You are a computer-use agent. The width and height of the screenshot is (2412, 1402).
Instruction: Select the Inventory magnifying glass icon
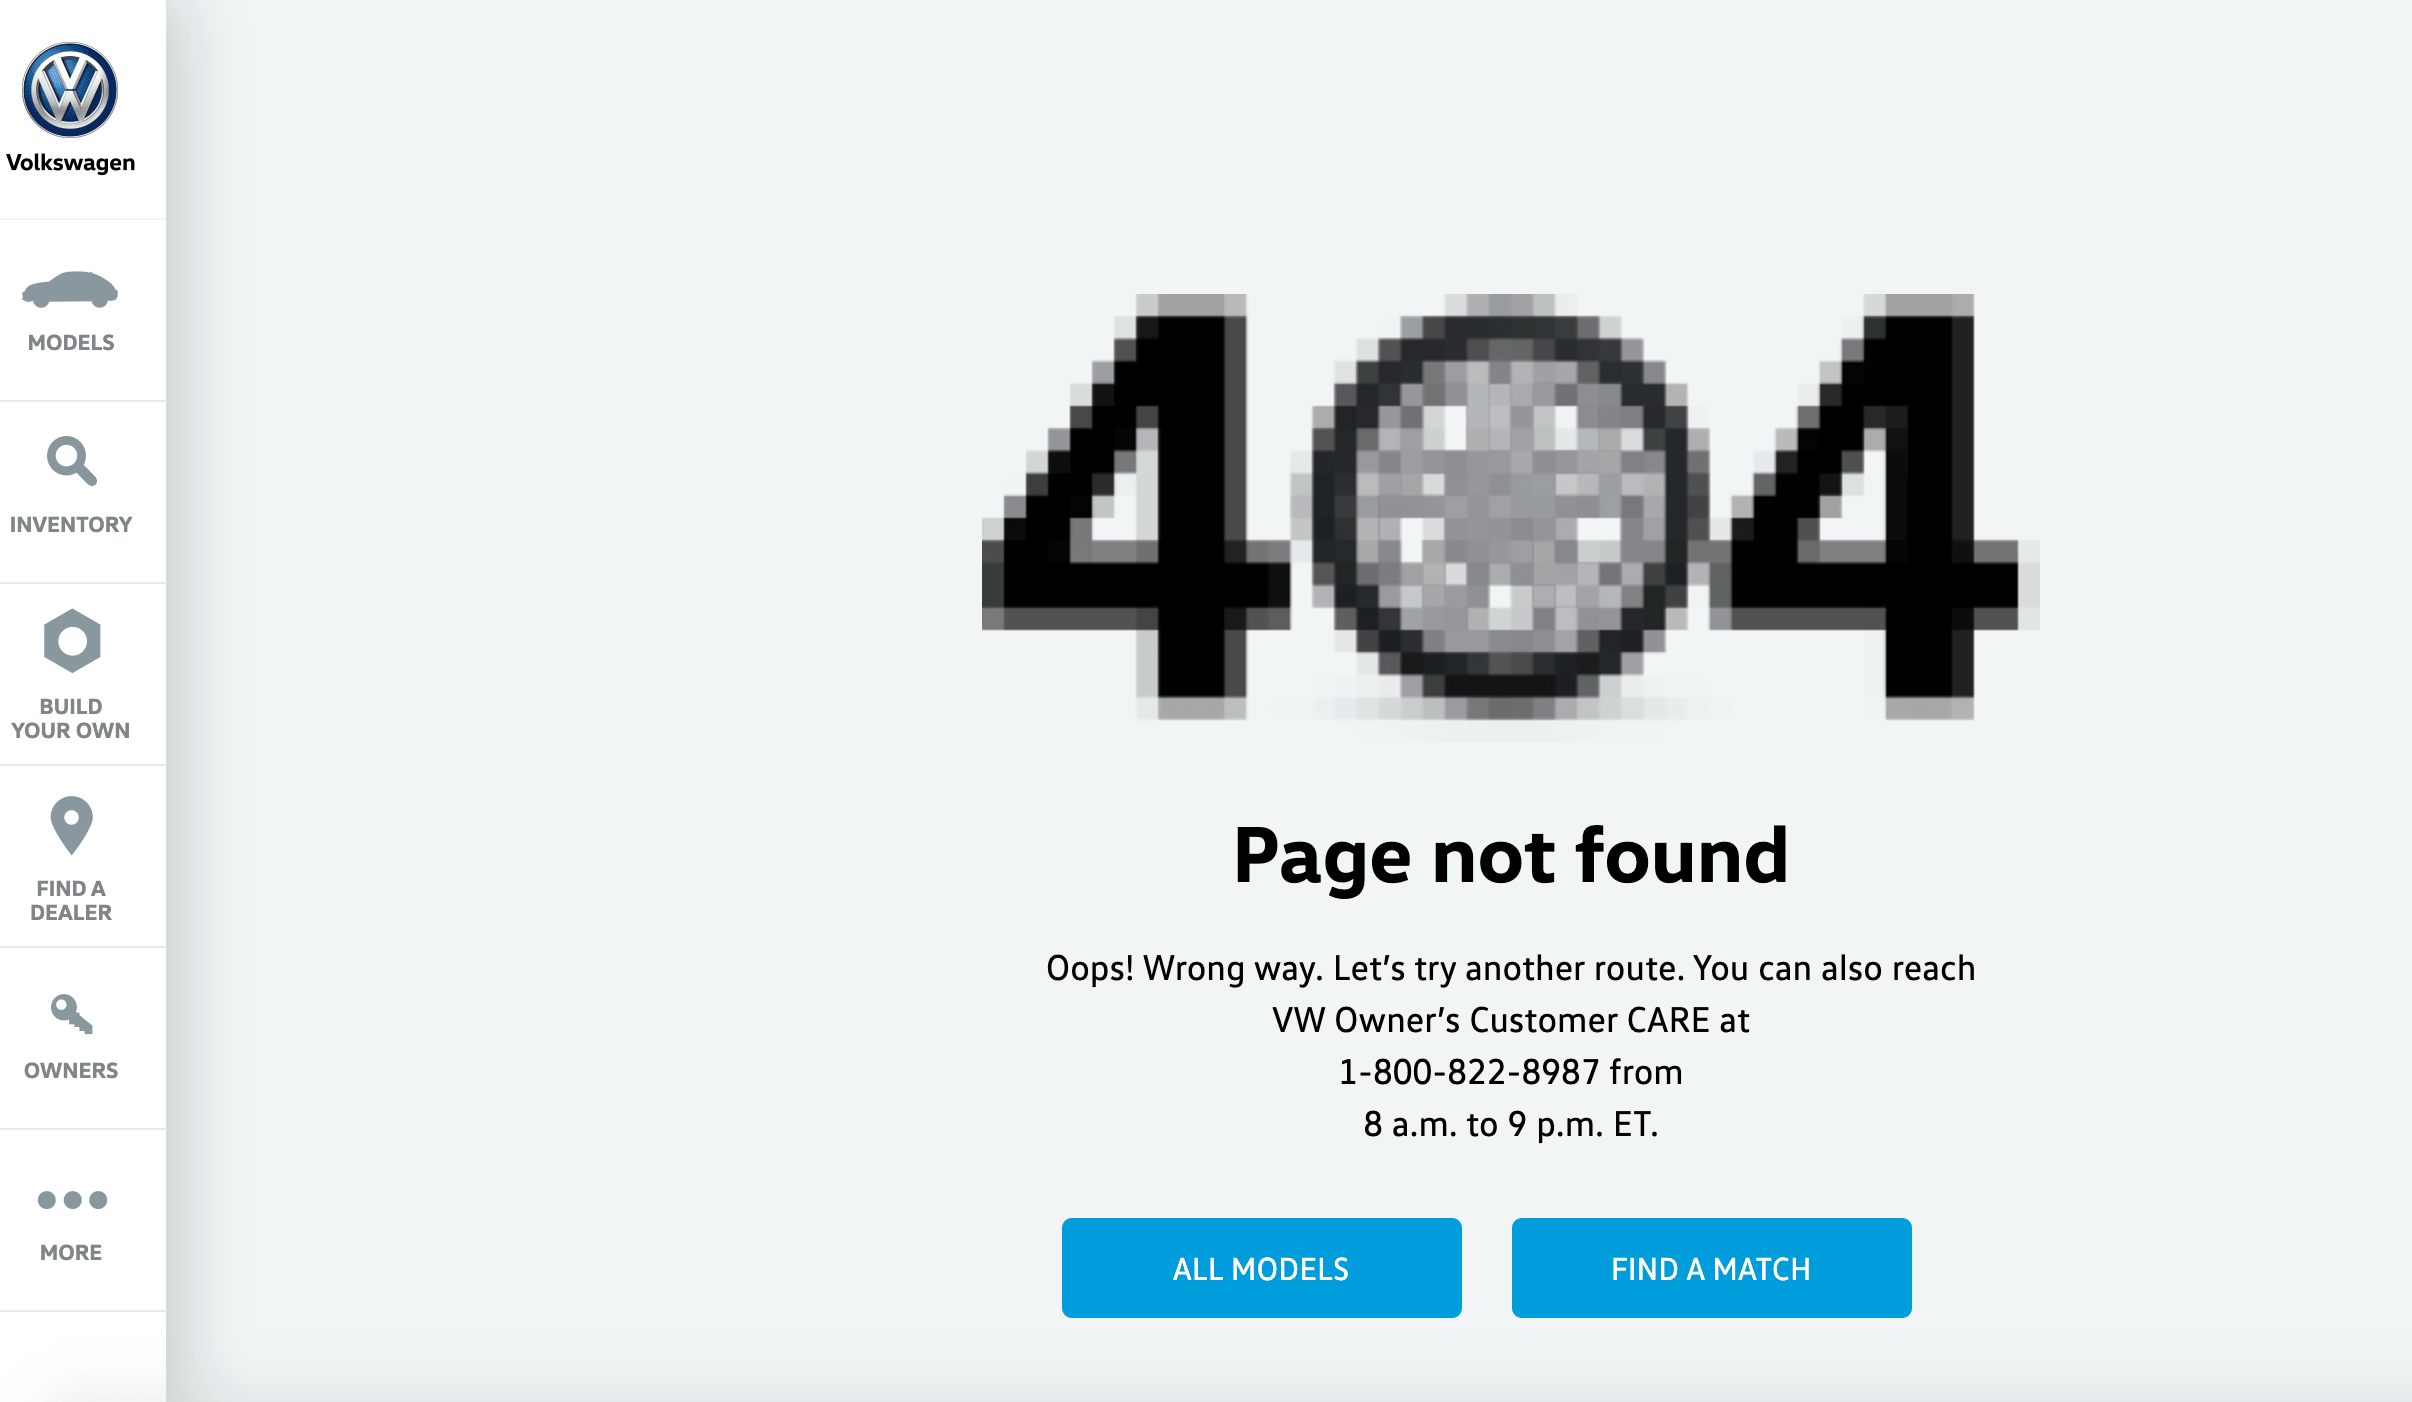click(x=71, y=461)
